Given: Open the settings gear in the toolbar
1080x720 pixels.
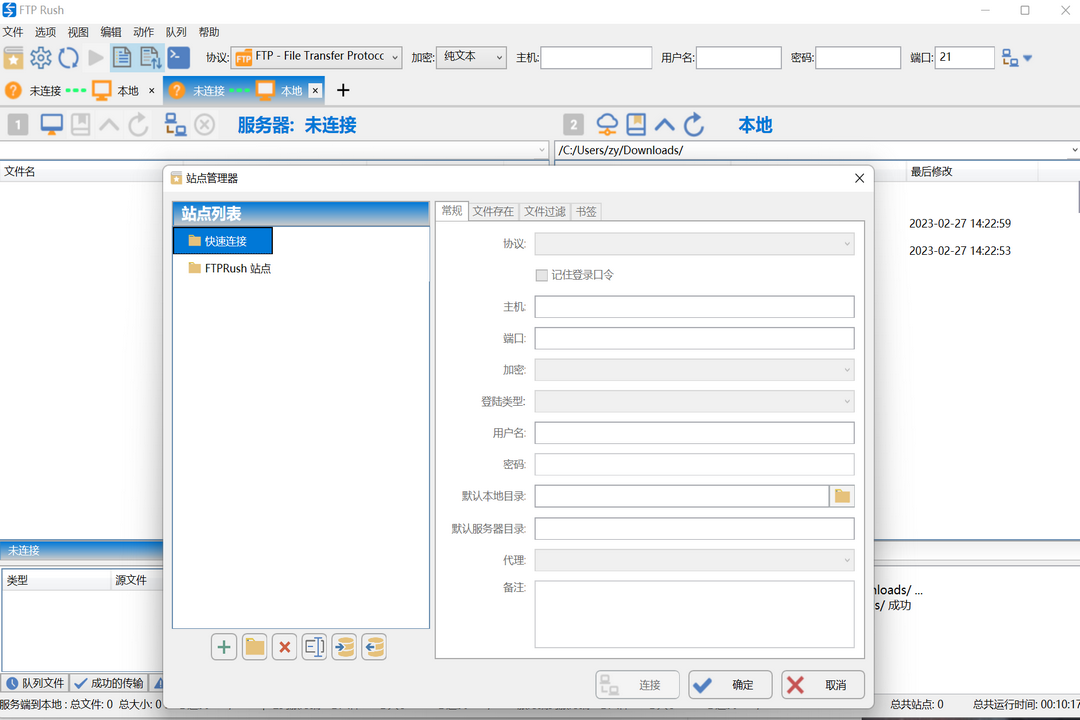Looking at the screenshot, I should click(40, 57).
